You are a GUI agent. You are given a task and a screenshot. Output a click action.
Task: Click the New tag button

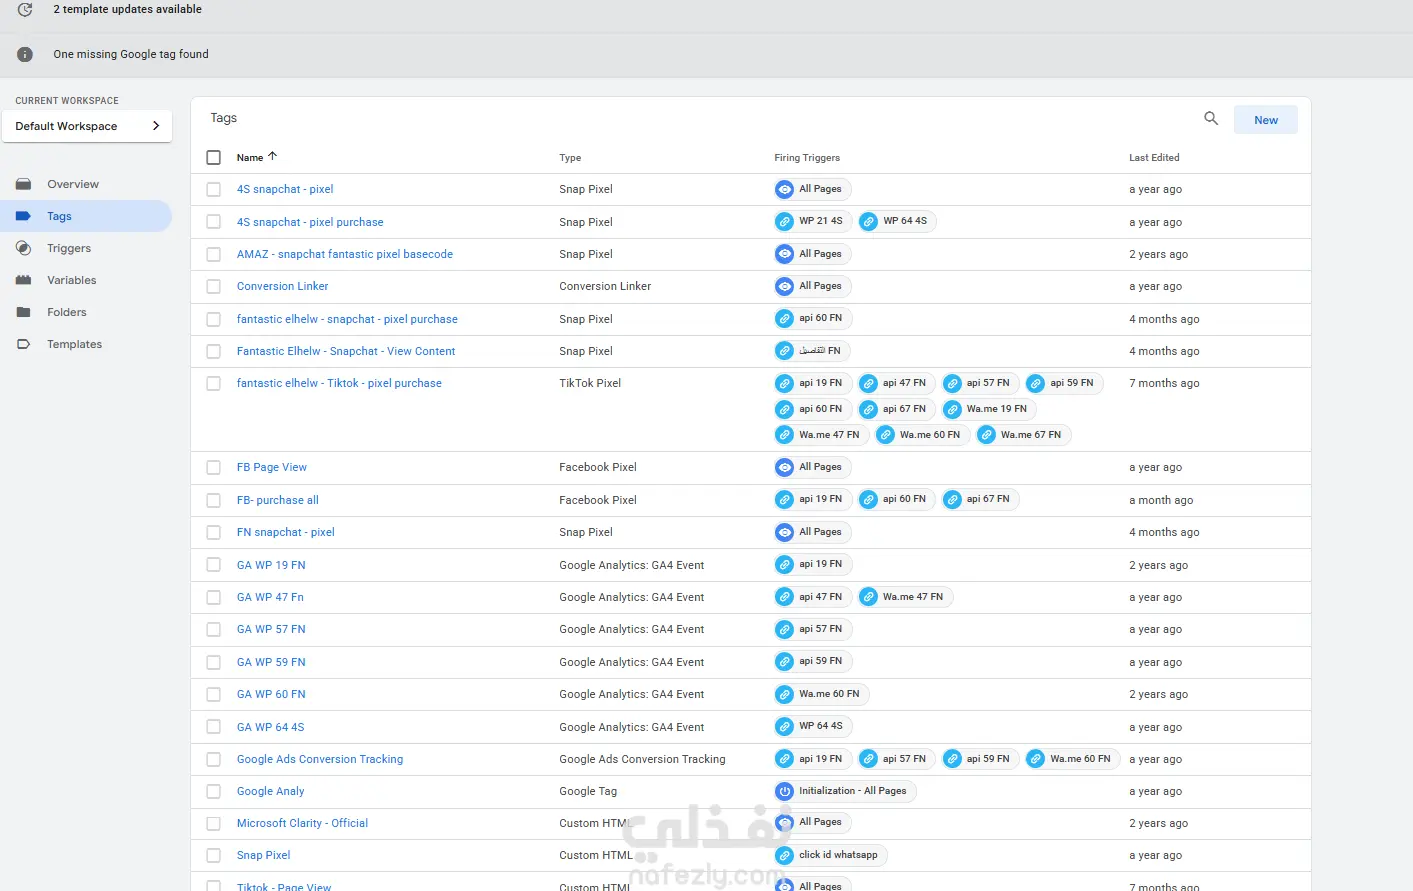point(1266,120)
